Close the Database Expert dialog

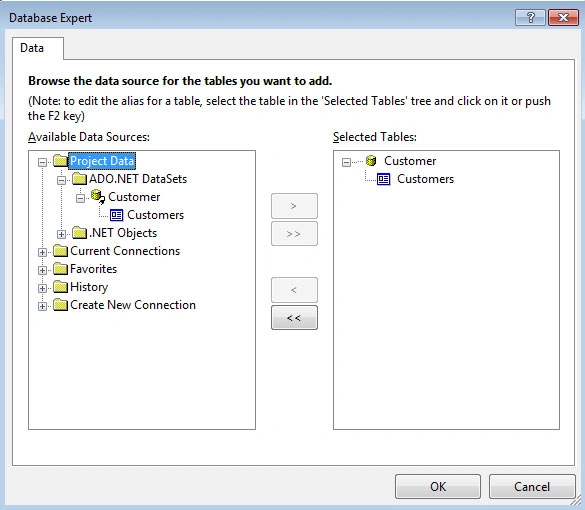point(563,18)
